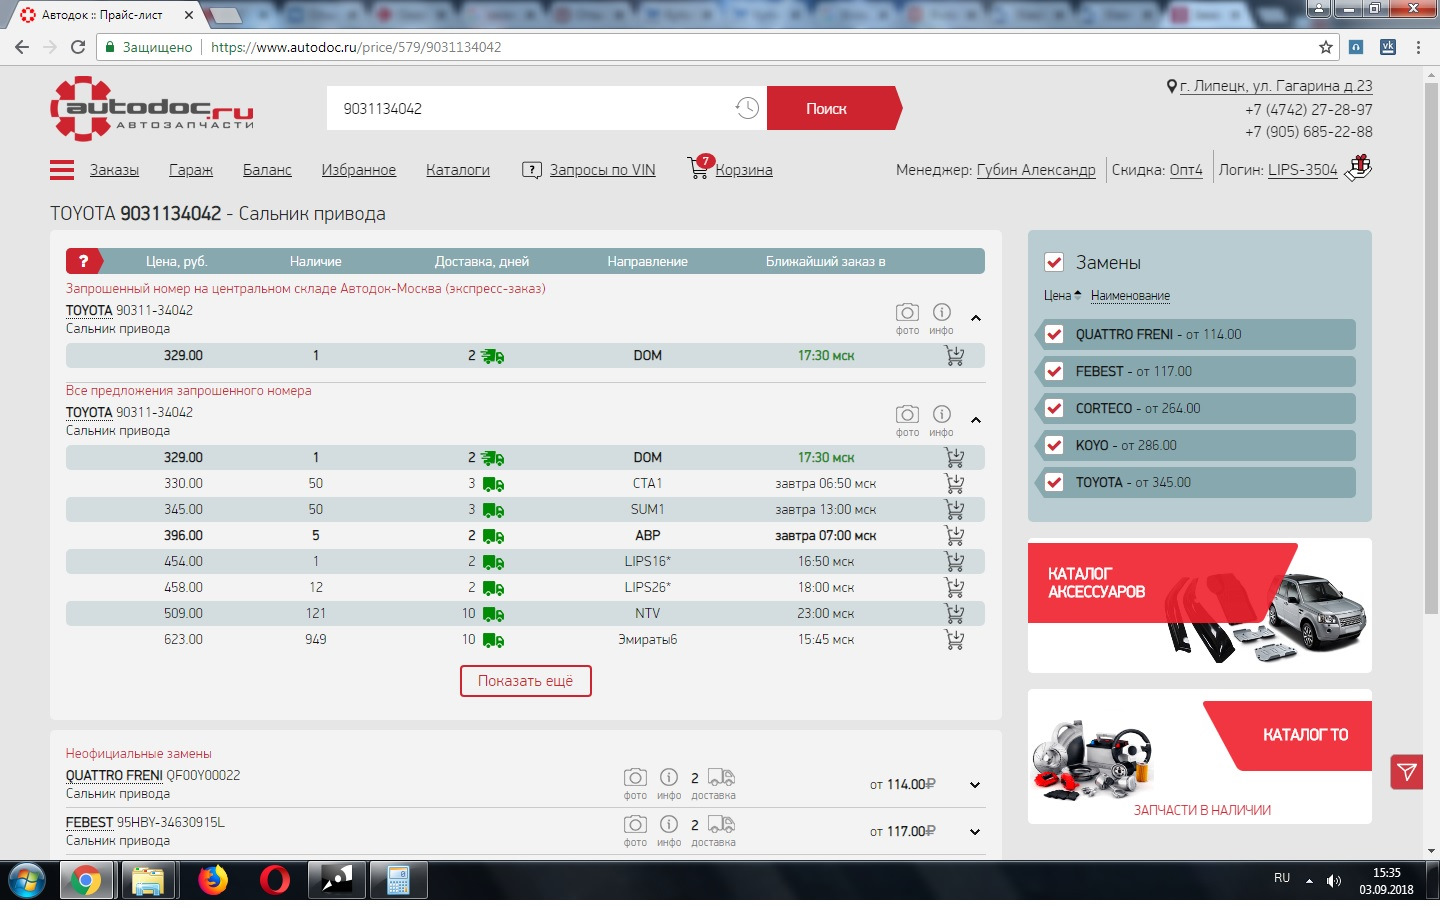Screen dimensions: 1442x910
Task: Open photo icon for FEBEST part
Action: pos(635,825)
